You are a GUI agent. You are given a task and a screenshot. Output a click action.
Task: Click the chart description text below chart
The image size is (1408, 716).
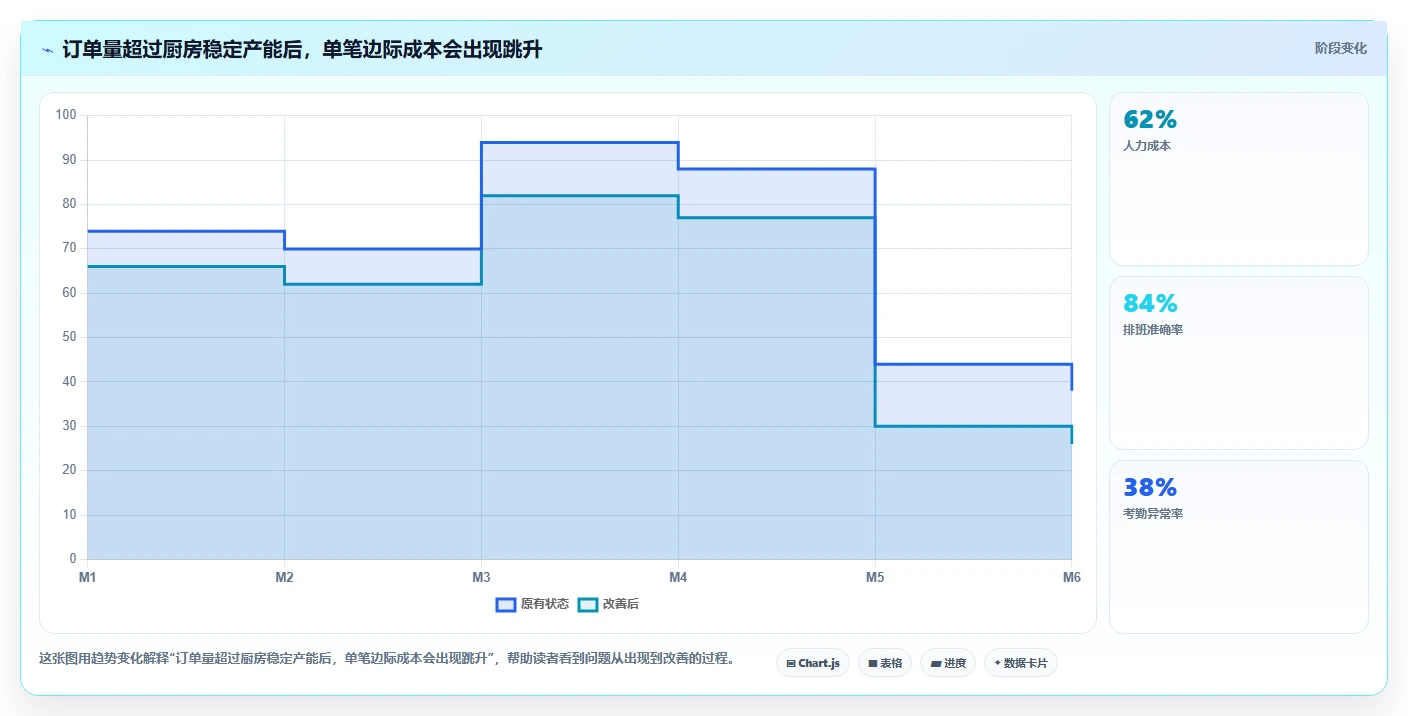(386, 659)
